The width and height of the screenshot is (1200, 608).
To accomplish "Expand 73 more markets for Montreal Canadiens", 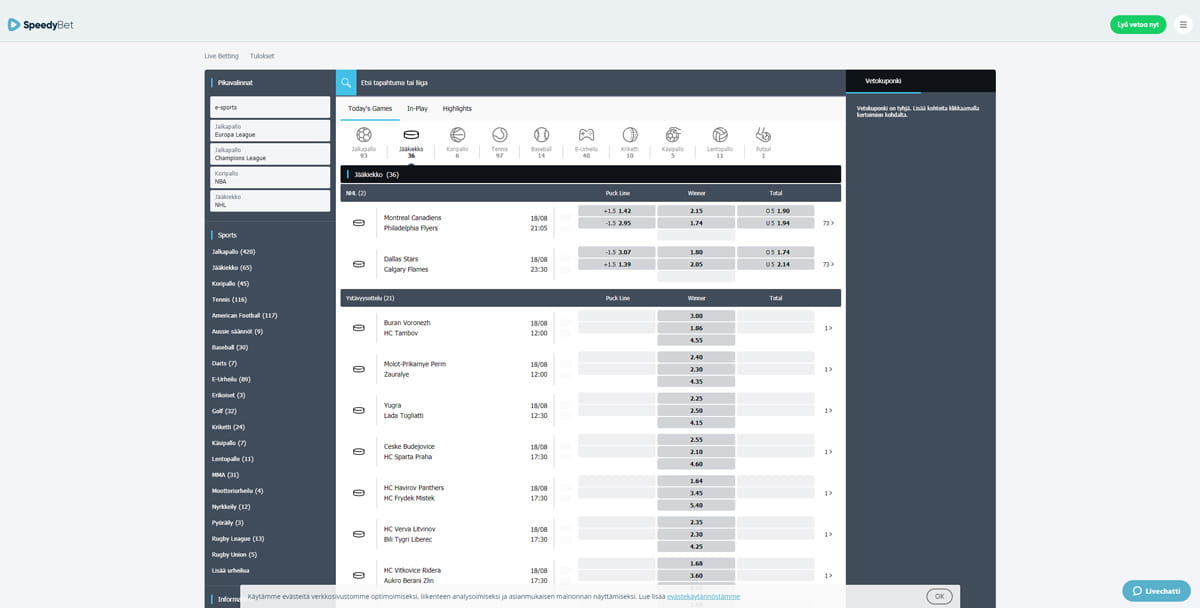I will click(828, 223).
